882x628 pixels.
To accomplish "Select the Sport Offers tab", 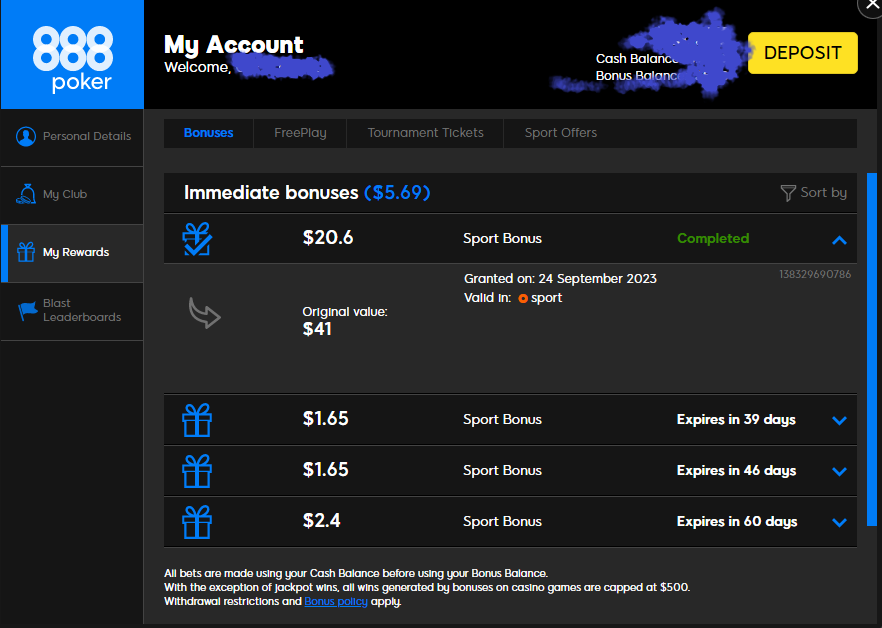I will pyautogui.click(x=560, y=133).
